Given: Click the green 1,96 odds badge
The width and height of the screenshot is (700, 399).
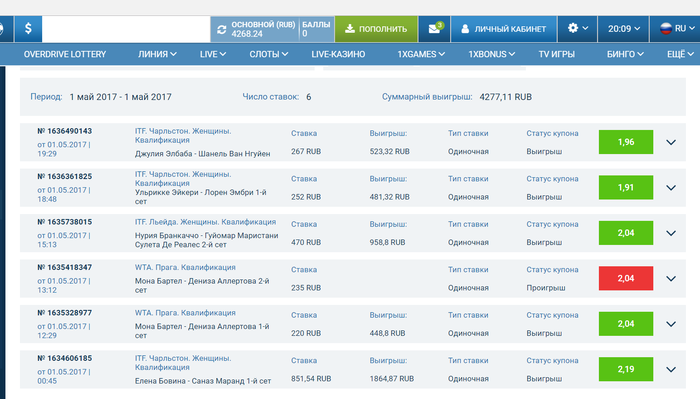Looking at the screenshot, I should click(x=625, y=142).
